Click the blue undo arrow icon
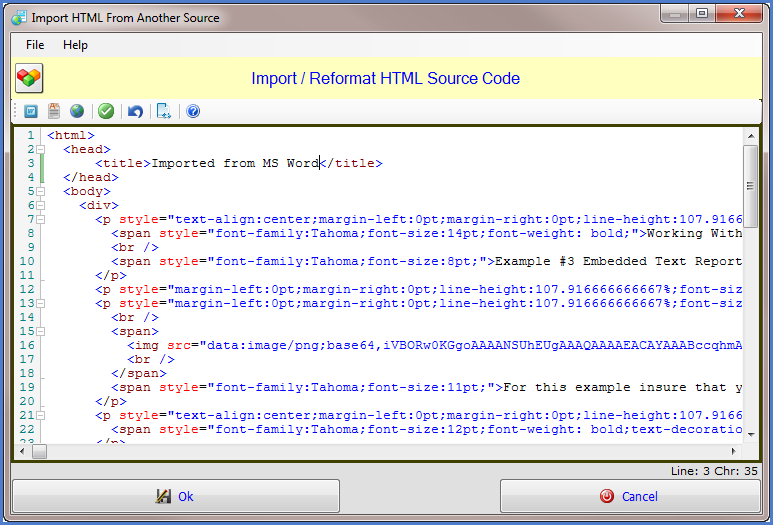The image size is (773, 525). (x=135, y=111)
